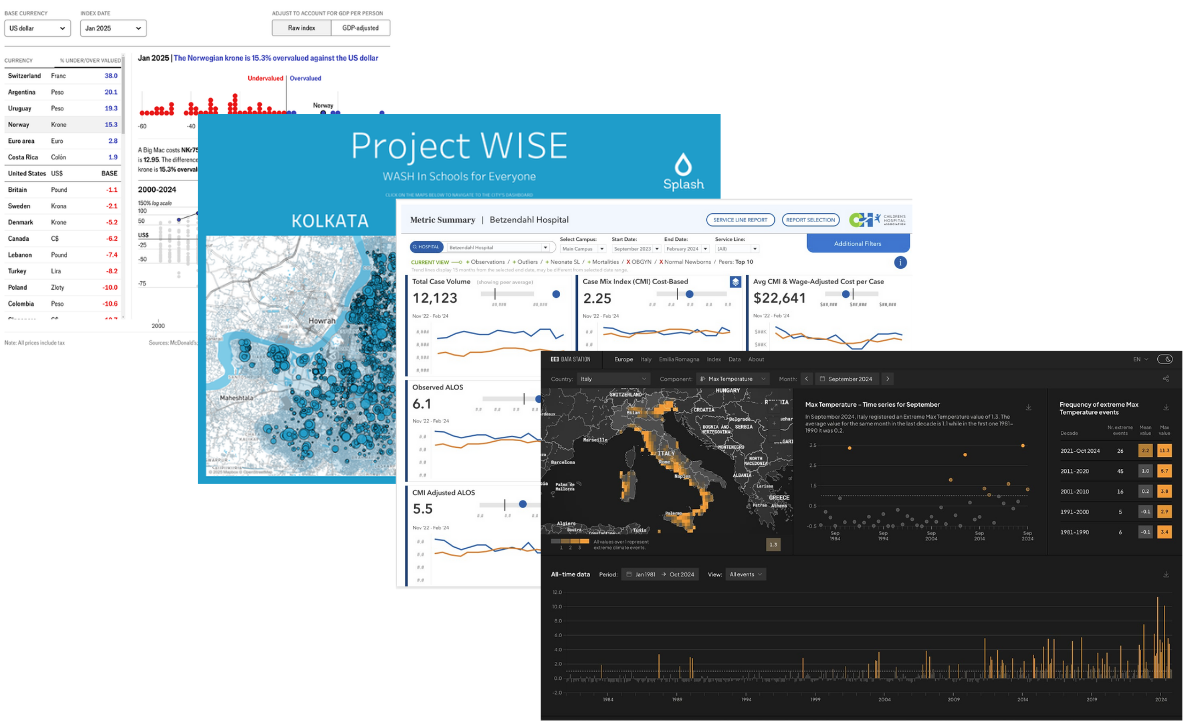
Task: Click the 2021-Oct 2024 decade row
Action: pyautogui.click(x=1115, y=450)
